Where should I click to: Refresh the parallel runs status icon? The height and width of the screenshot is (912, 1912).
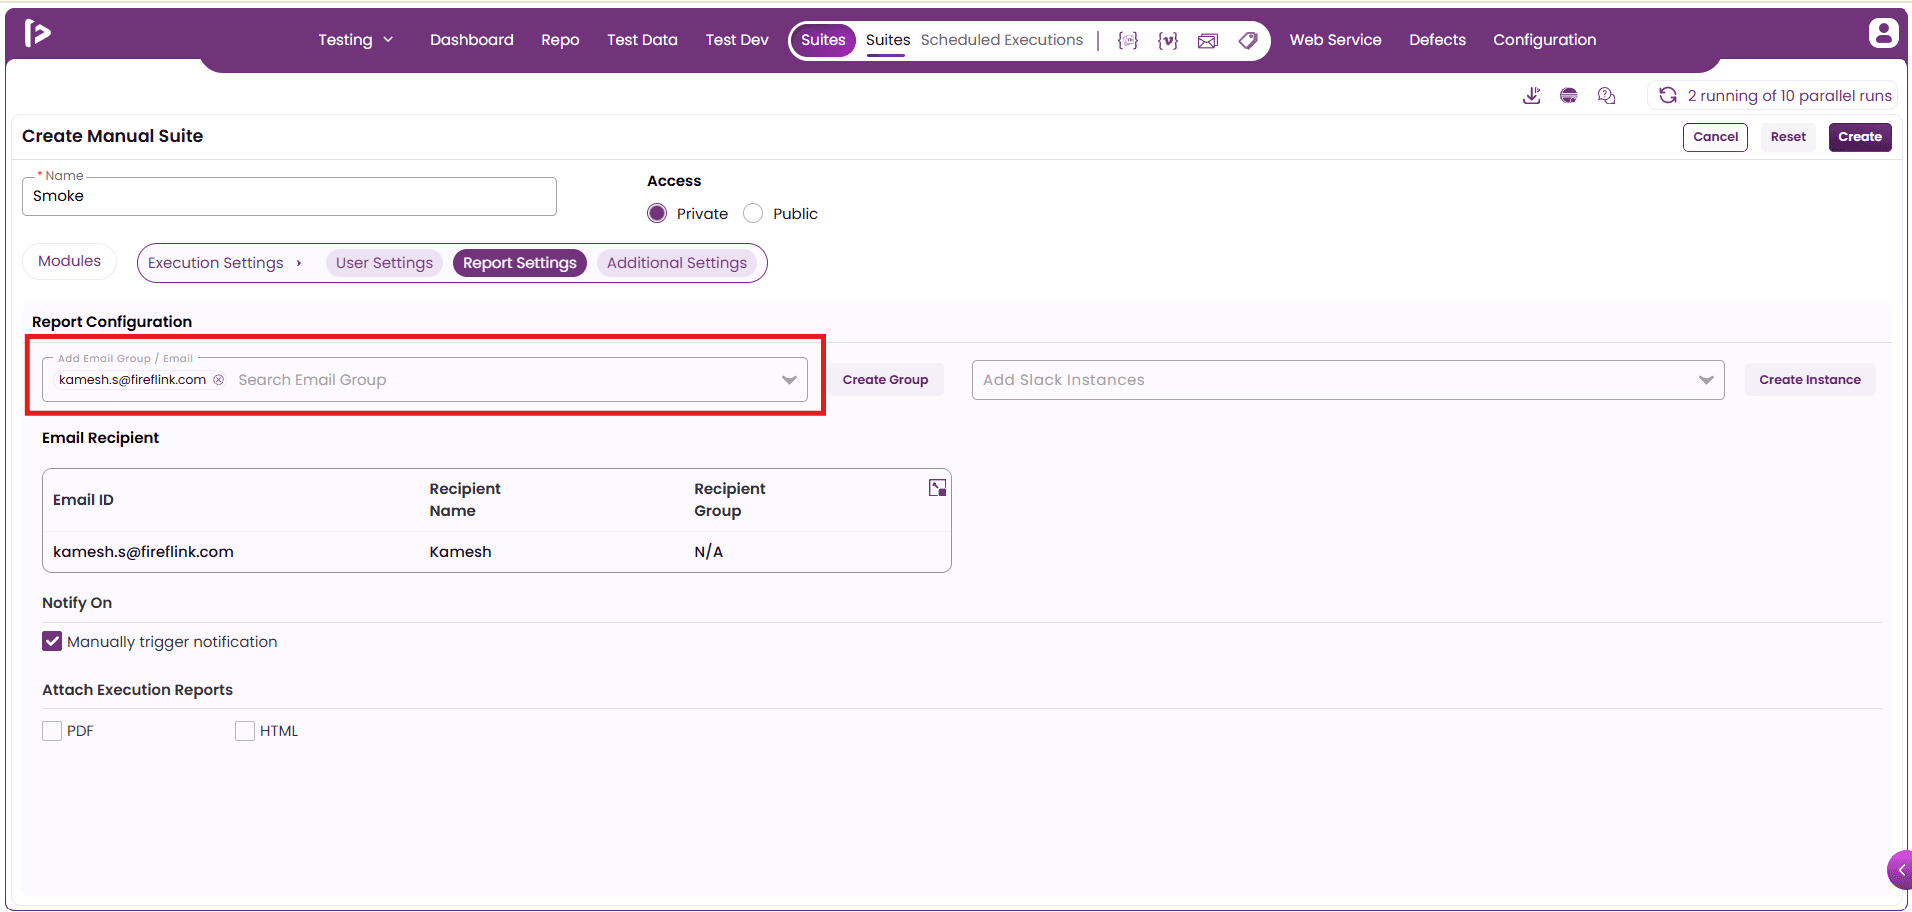coord(1668,95)
